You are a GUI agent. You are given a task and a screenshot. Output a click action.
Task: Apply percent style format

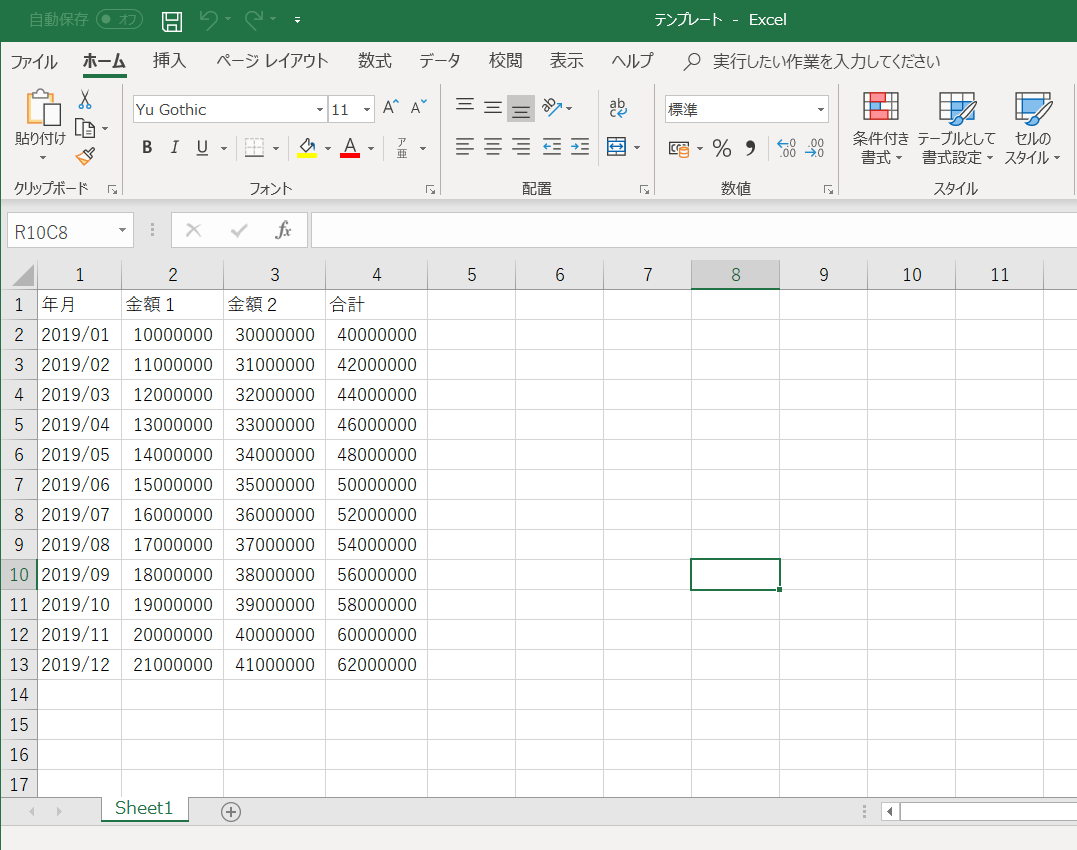tap(722, 148)
